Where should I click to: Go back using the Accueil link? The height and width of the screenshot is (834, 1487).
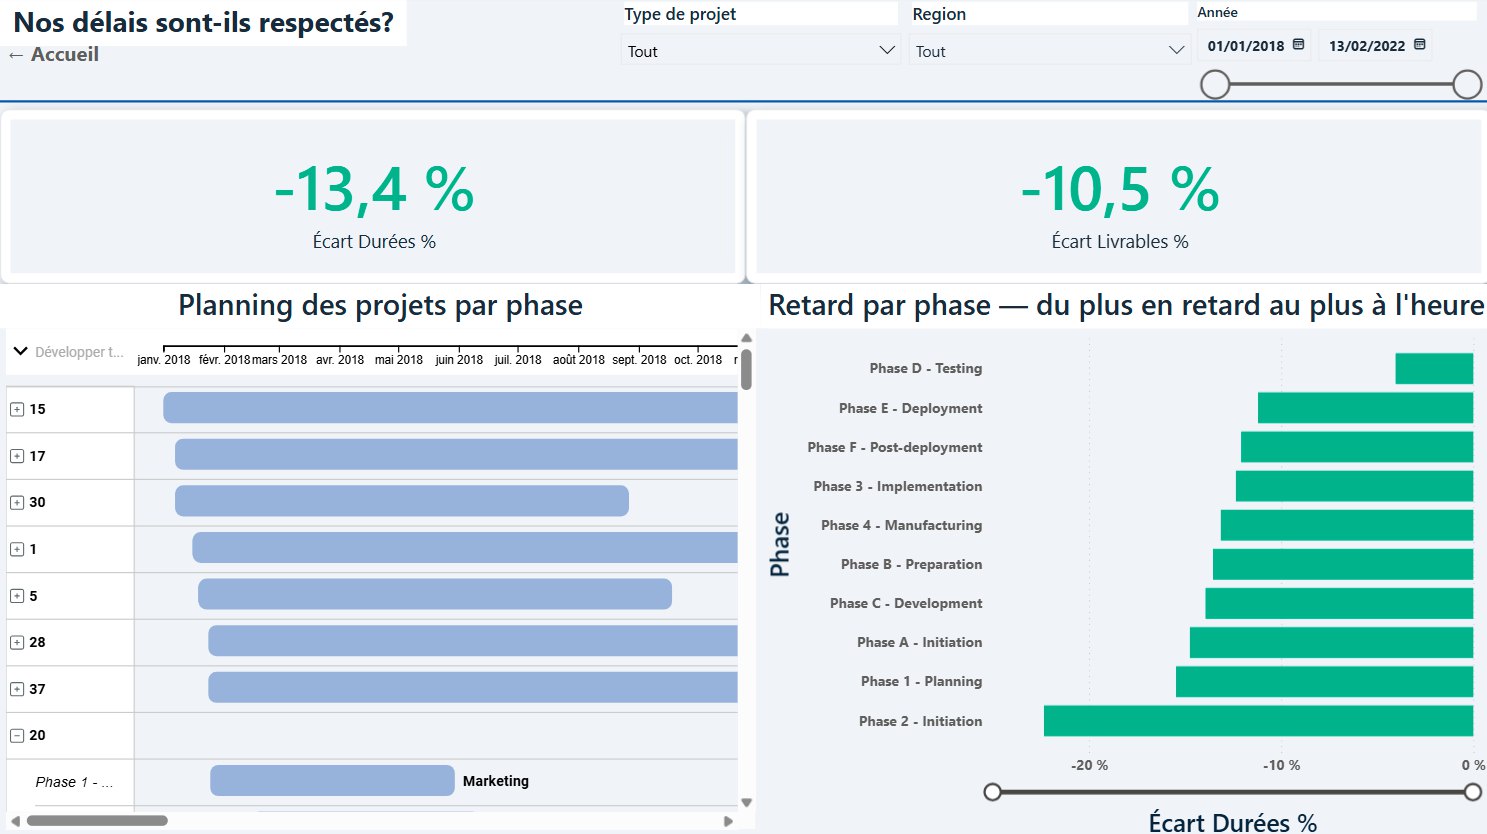pyautogui.click(x=54, y=55)
